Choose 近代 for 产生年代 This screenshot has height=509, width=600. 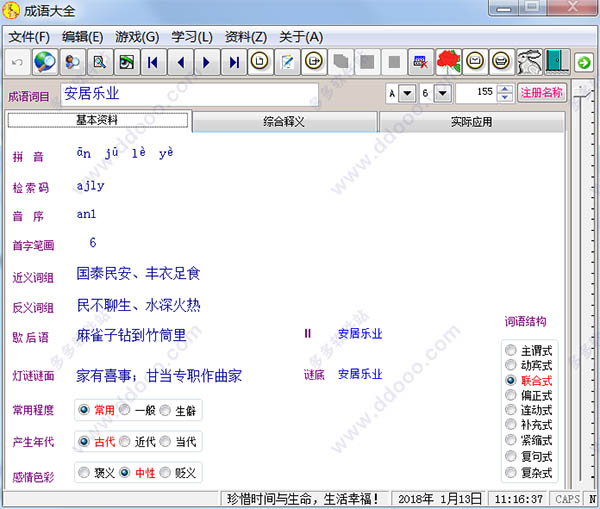[x=124, y=442]
